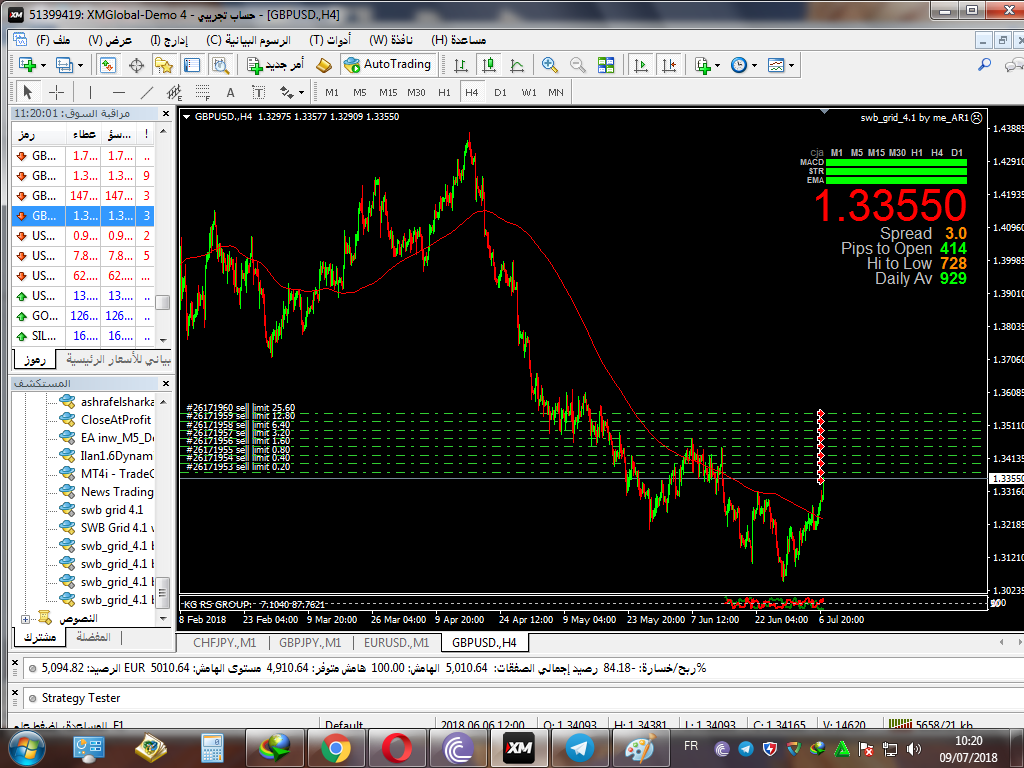Select the Equidistant Channel tool
The width and height of the screenshot is (1024, 768).
pos(174,92)
